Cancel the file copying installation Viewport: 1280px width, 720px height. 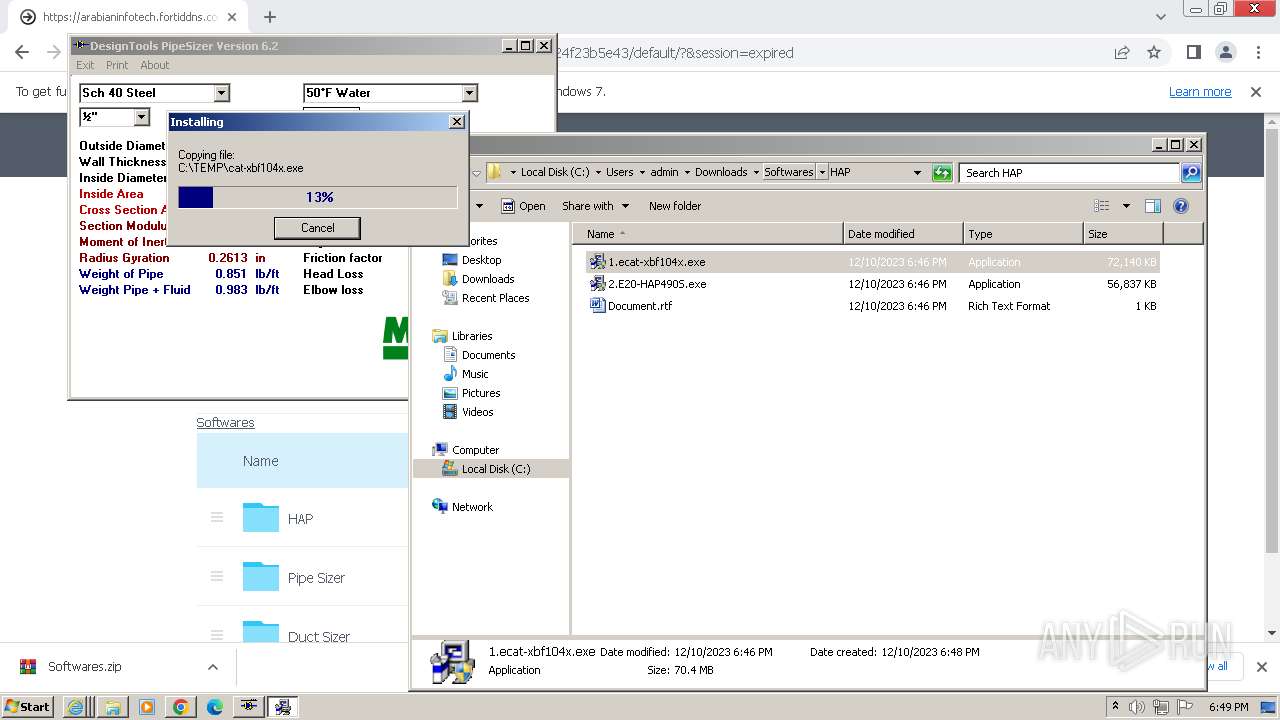pos(317,228)
